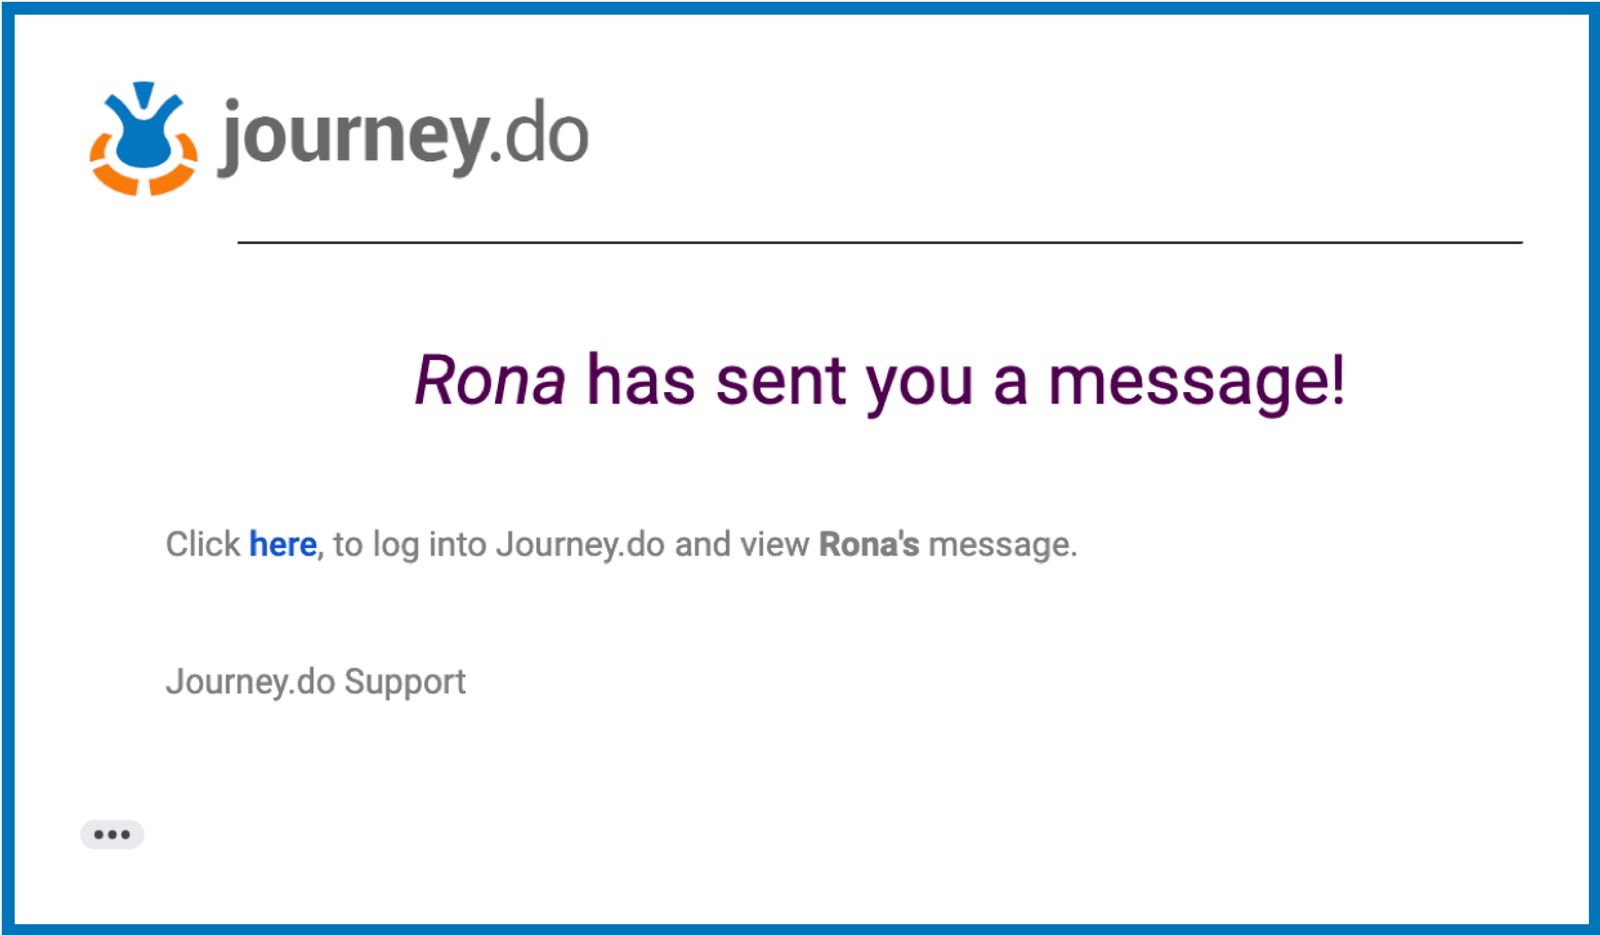
Task: Click 'to log into Journey.do' body text
Action: [499, 546]
